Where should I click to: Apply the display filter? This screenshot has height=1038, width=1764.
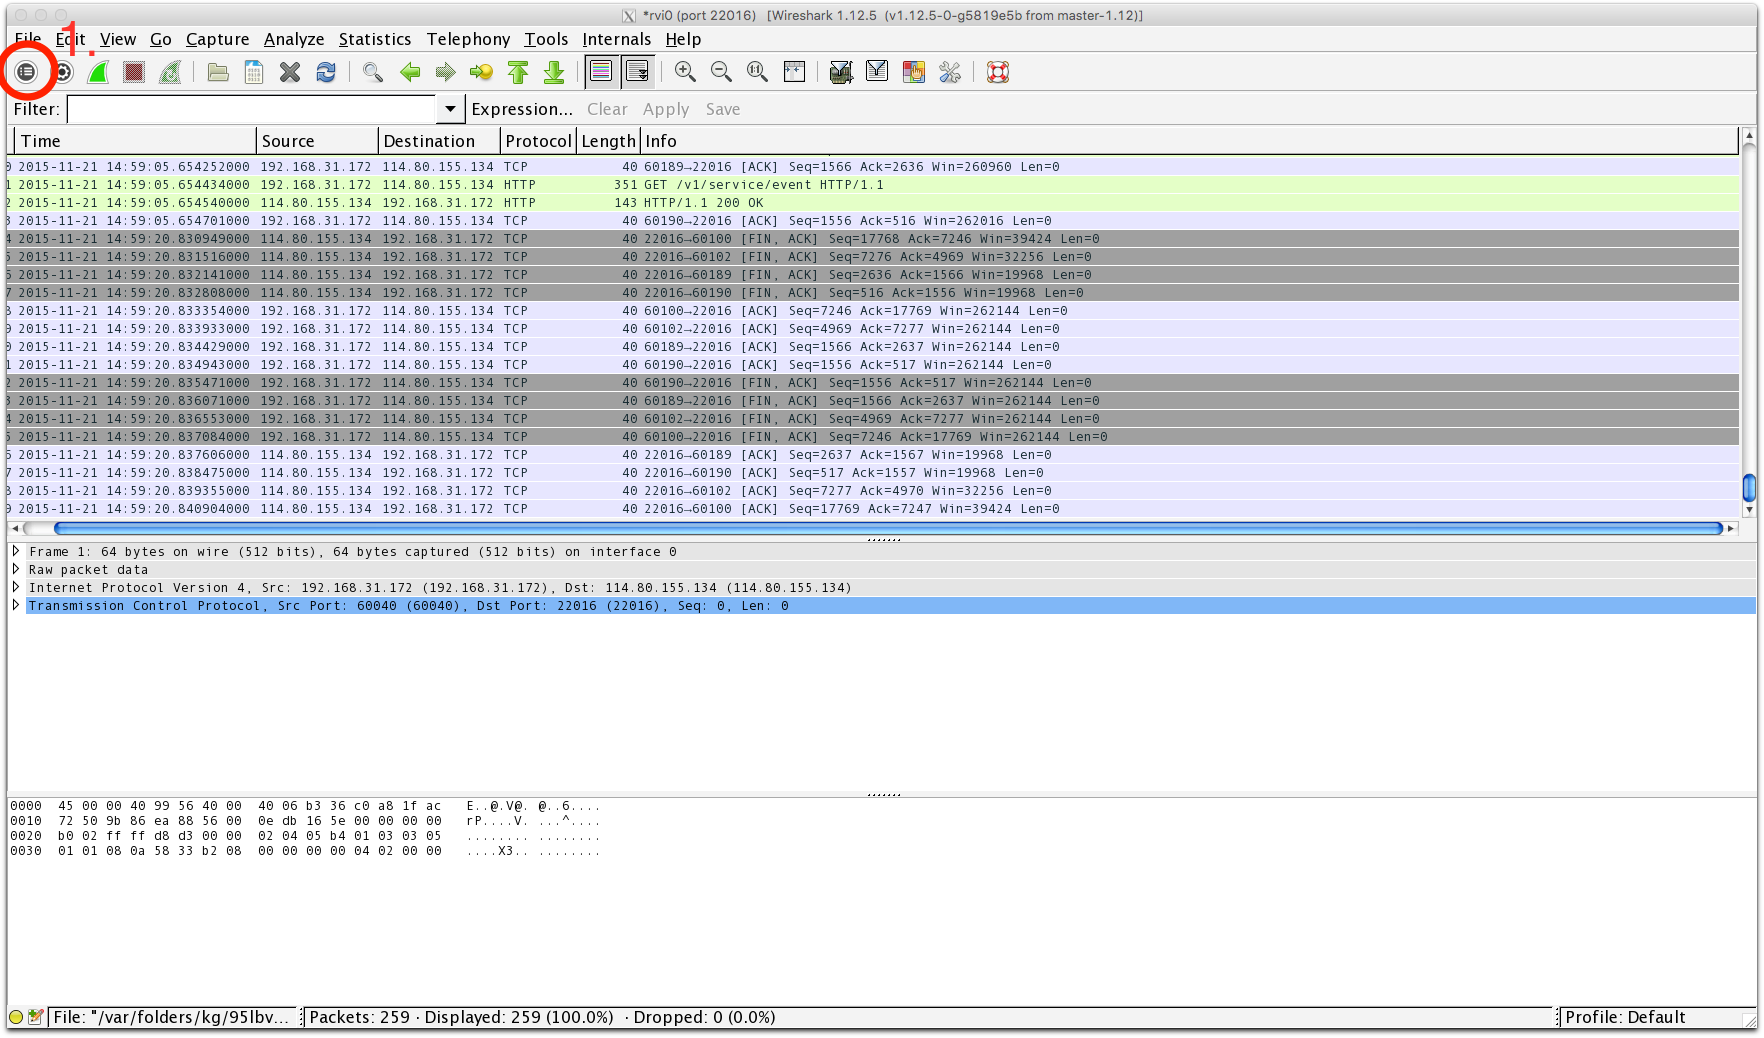click(x=666, y=109)
